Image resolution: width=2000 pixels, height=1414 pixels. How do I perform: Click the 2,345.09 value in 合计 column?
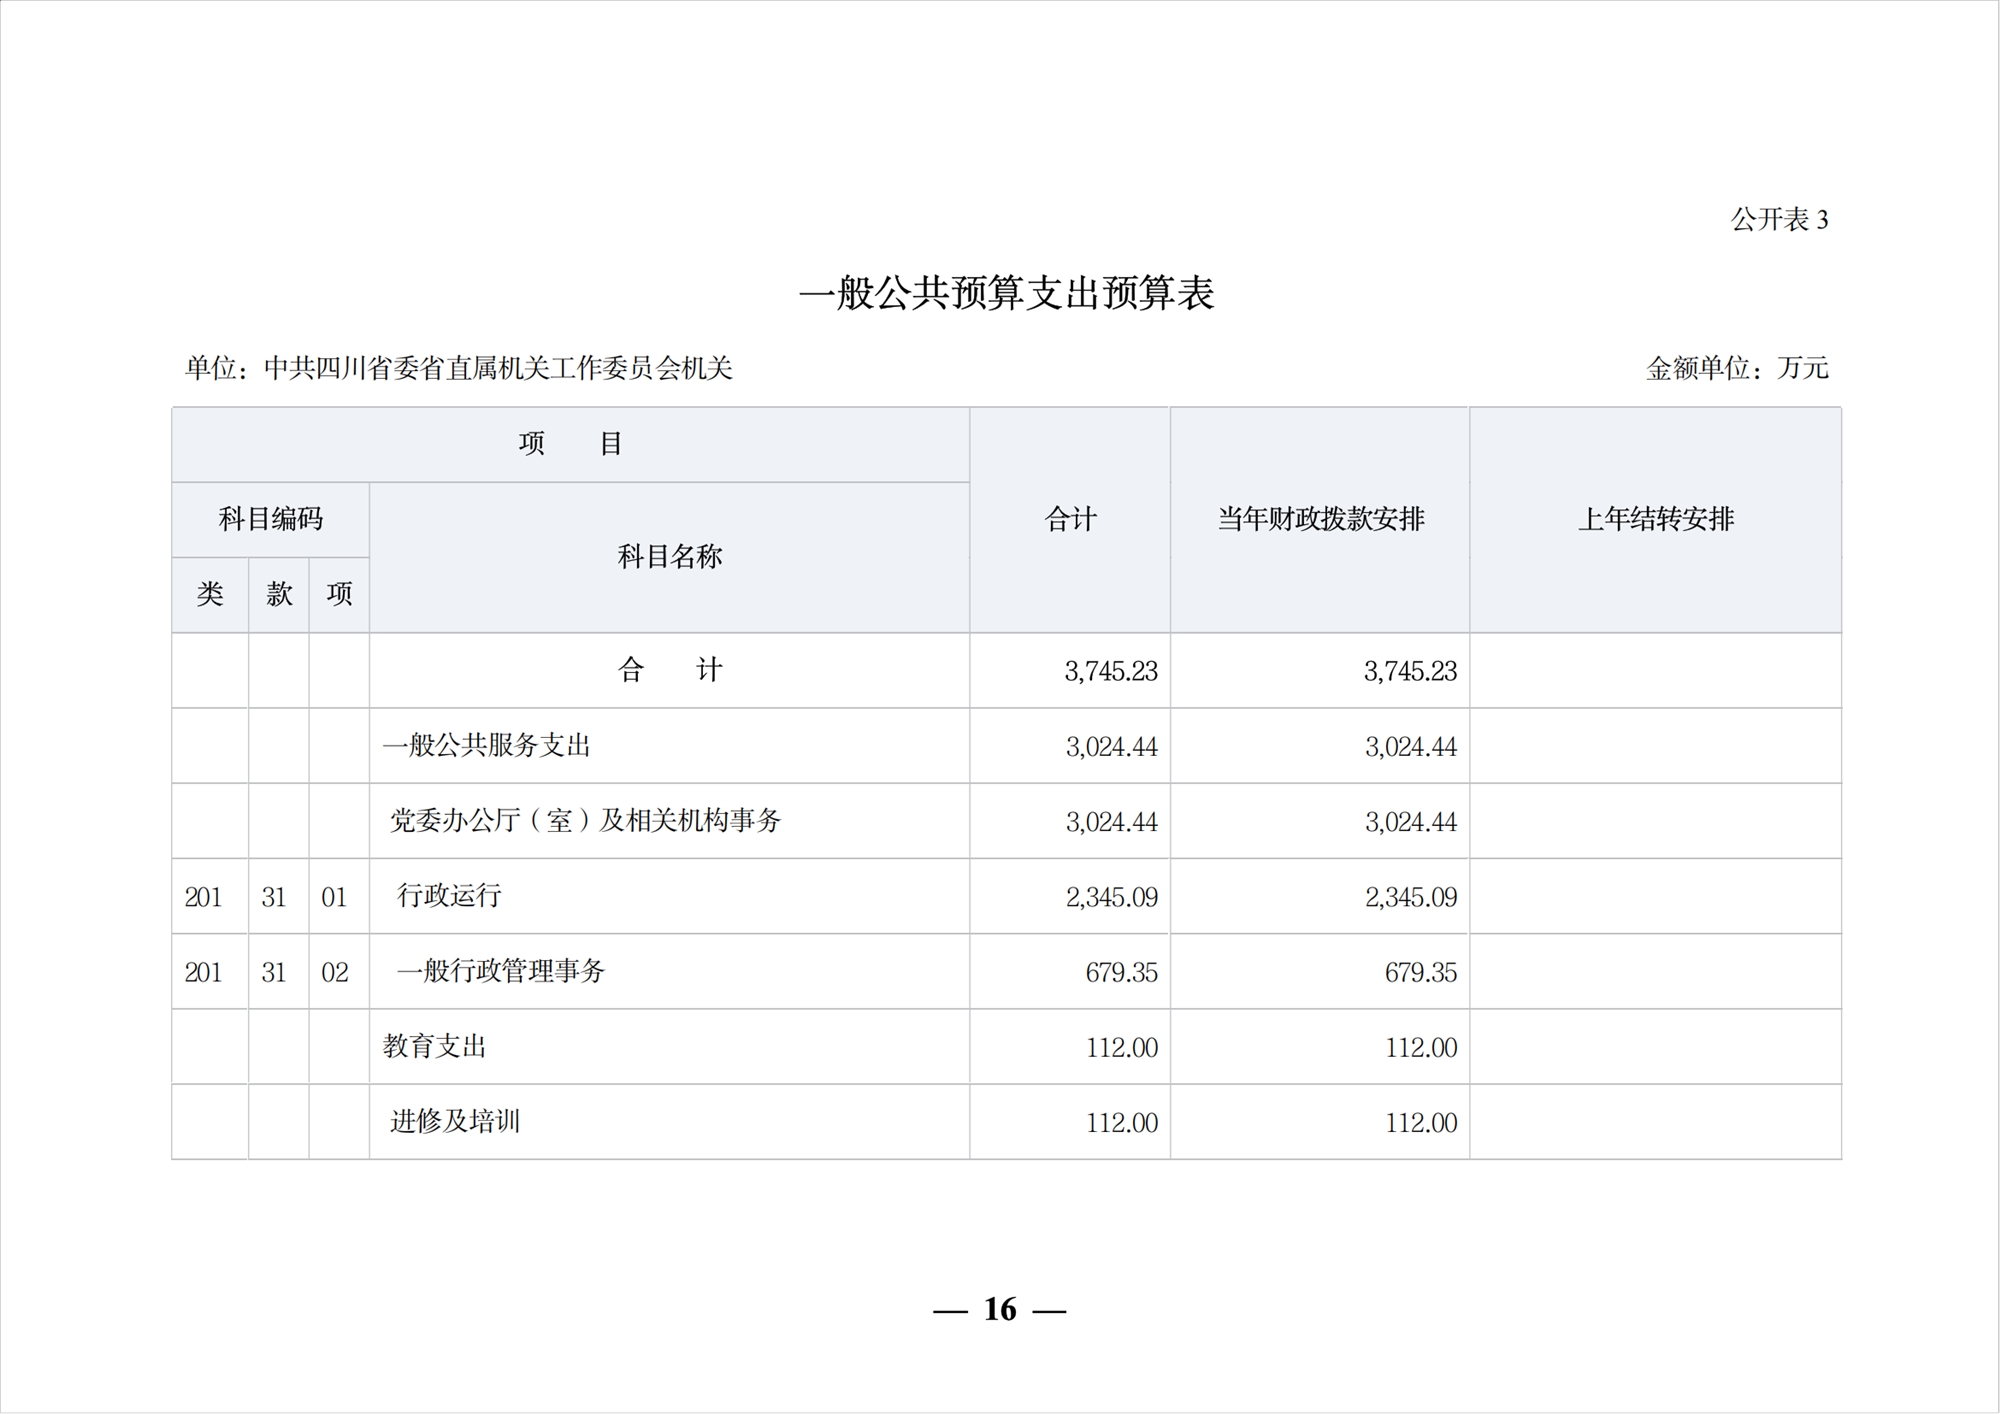(x=1111, y=897)
